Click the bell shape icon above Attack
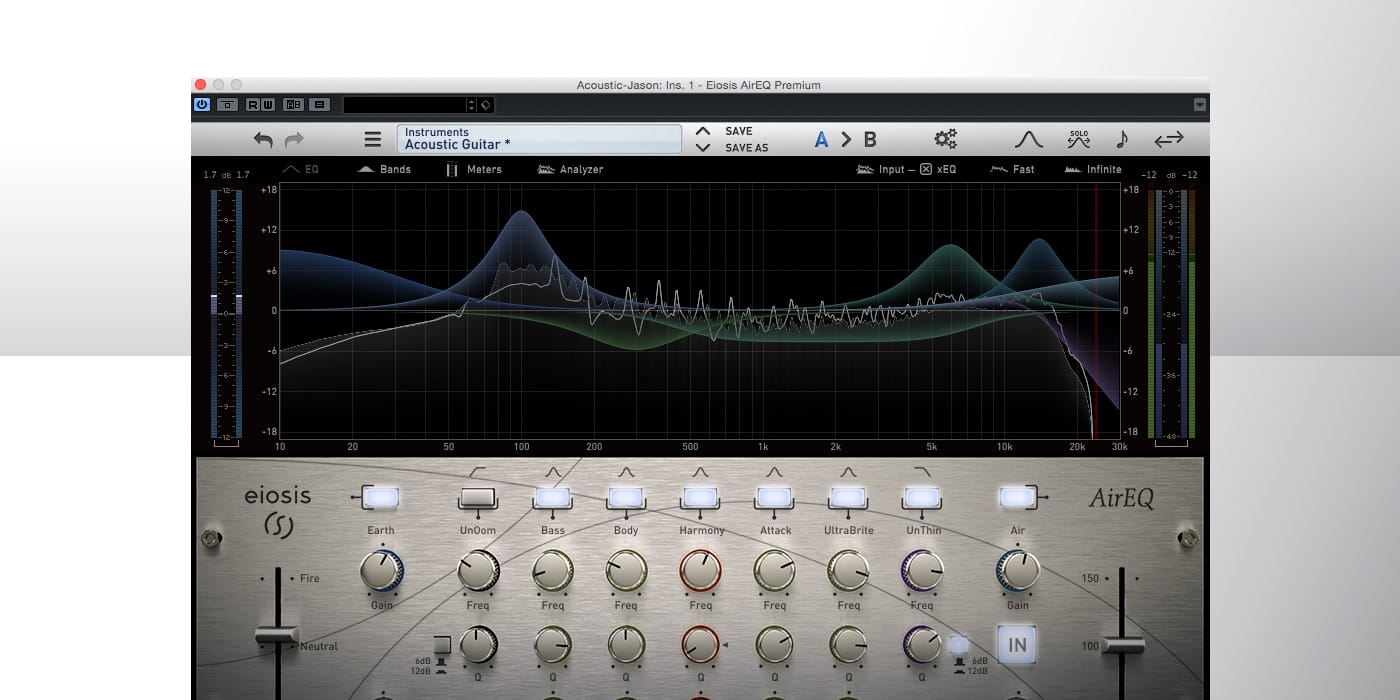1400x700 pixels. tap(774, 472)
